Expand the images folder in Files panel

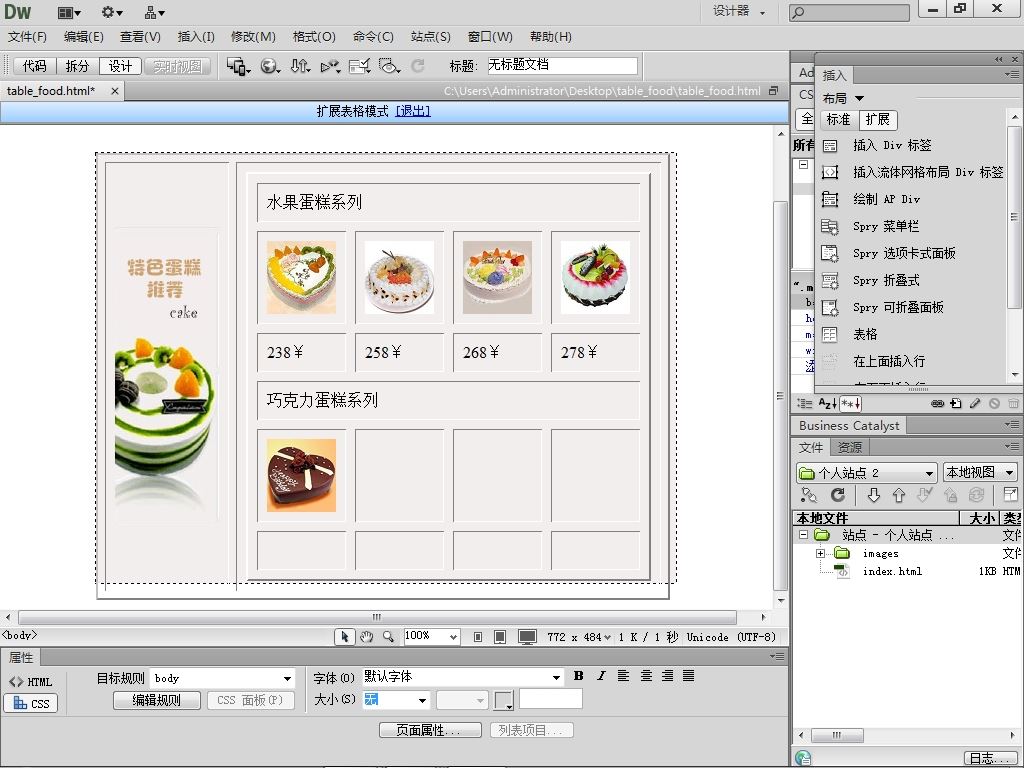point(820,553)
